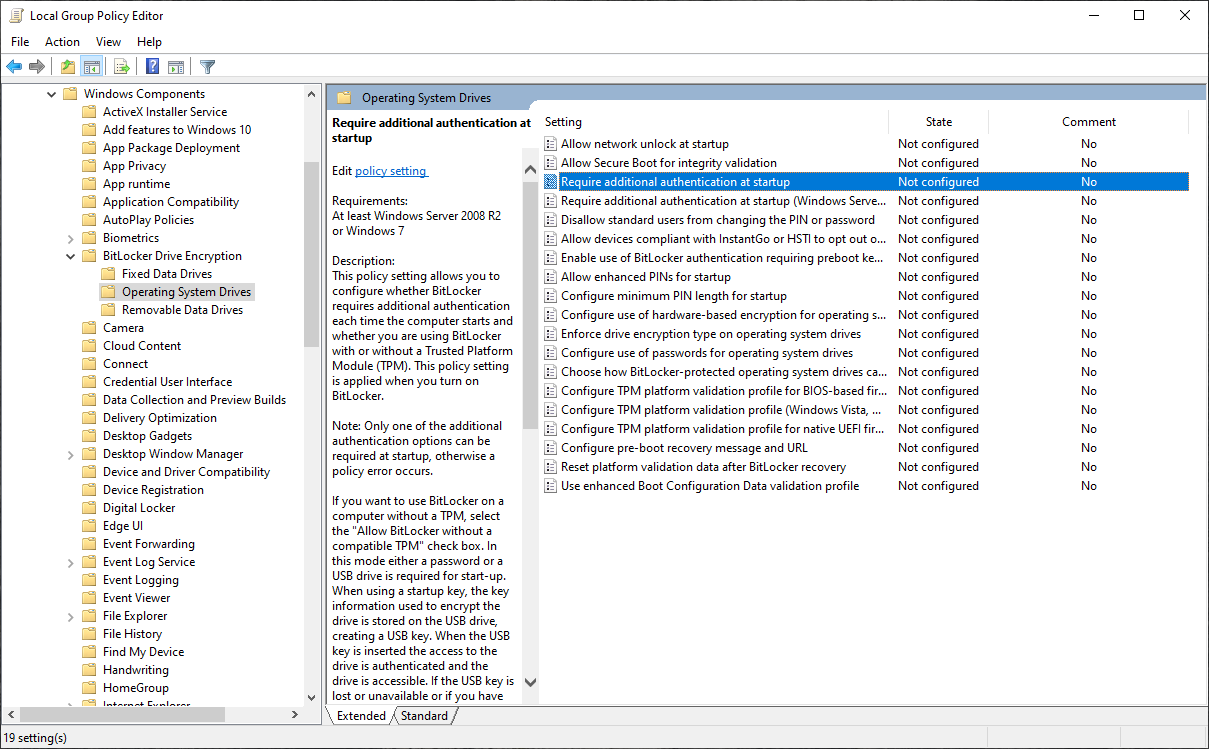Select Configure minimum PIN length for startup
The height and width of the screenshot is (749, 1209).
click(673, 296)
